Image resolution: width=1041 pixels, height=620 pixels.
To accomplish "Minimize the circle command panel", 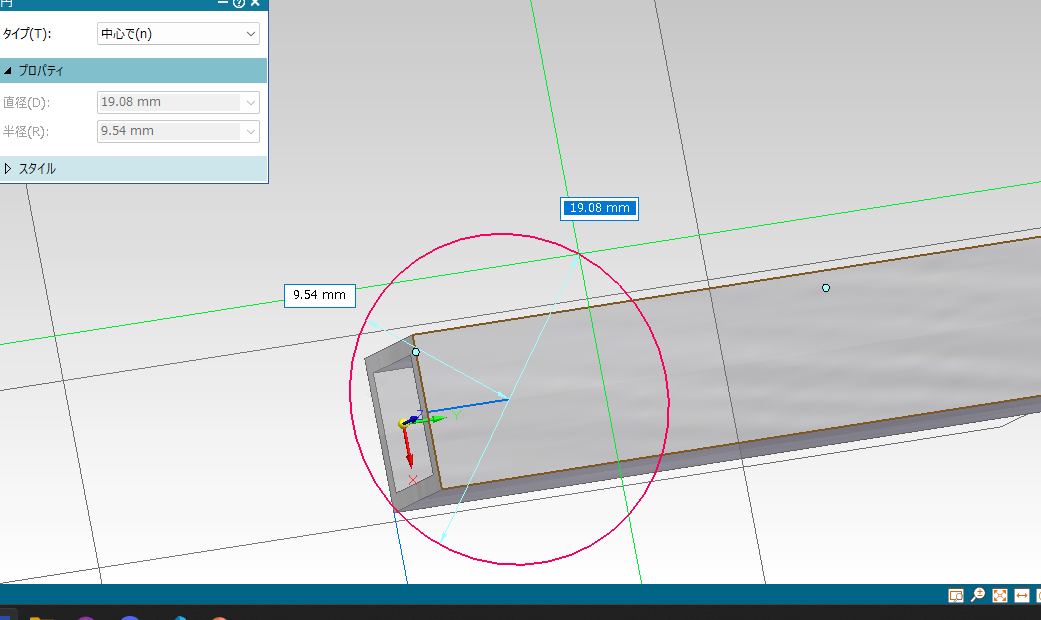I will pos(223,3).
